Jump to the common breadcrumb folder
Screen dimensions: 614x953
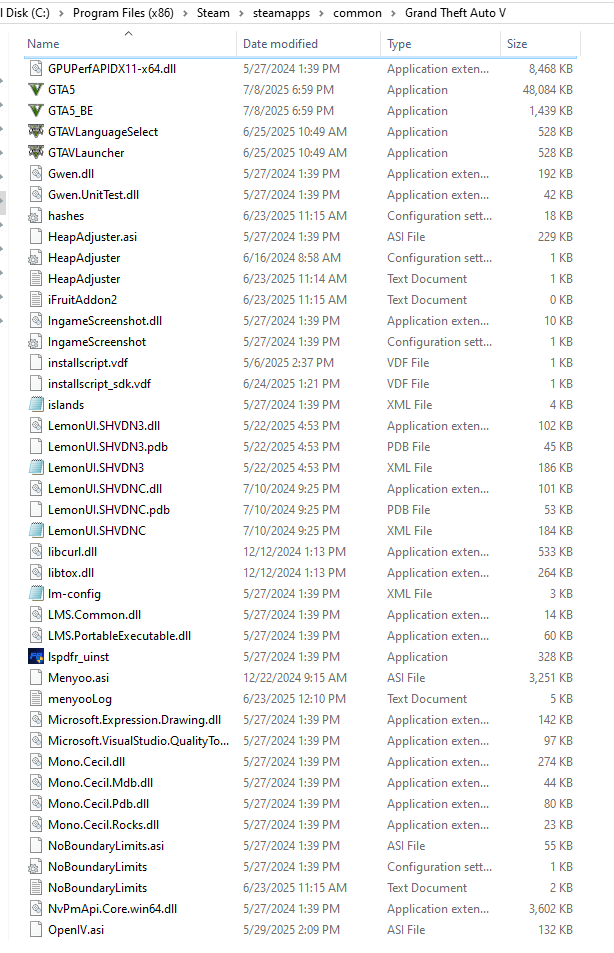coord(357,13)
